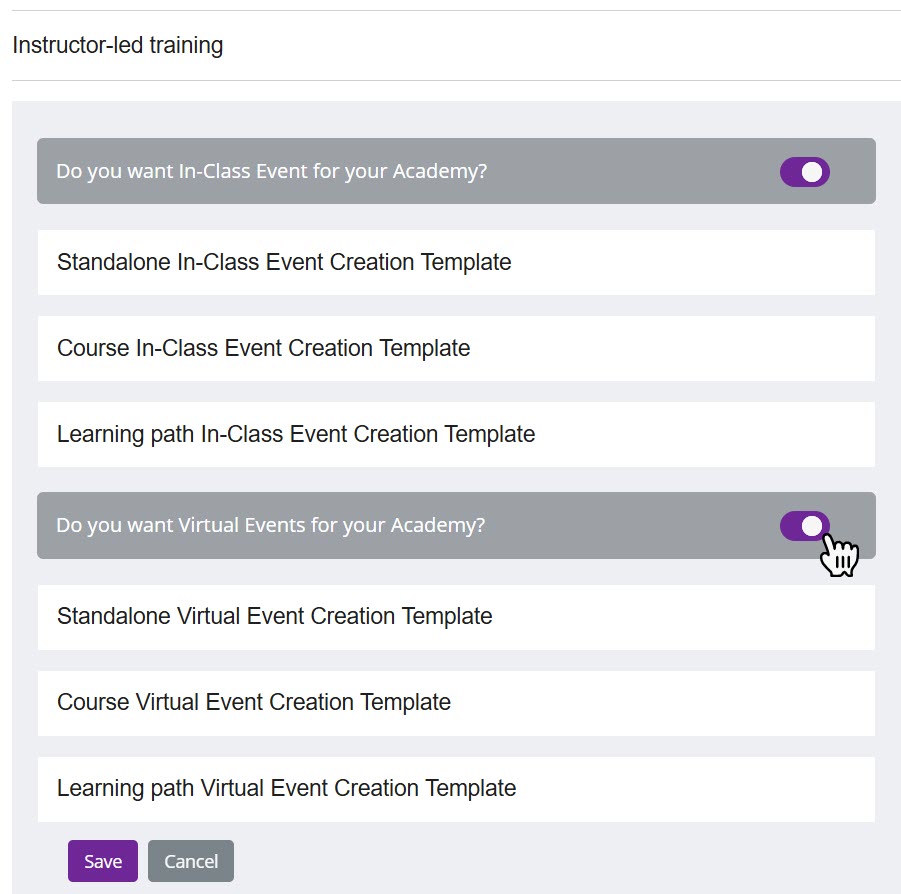The image size is (901, 894).
Task: Click the white knob of the In-Class switch
Action: tap(812, 171)
